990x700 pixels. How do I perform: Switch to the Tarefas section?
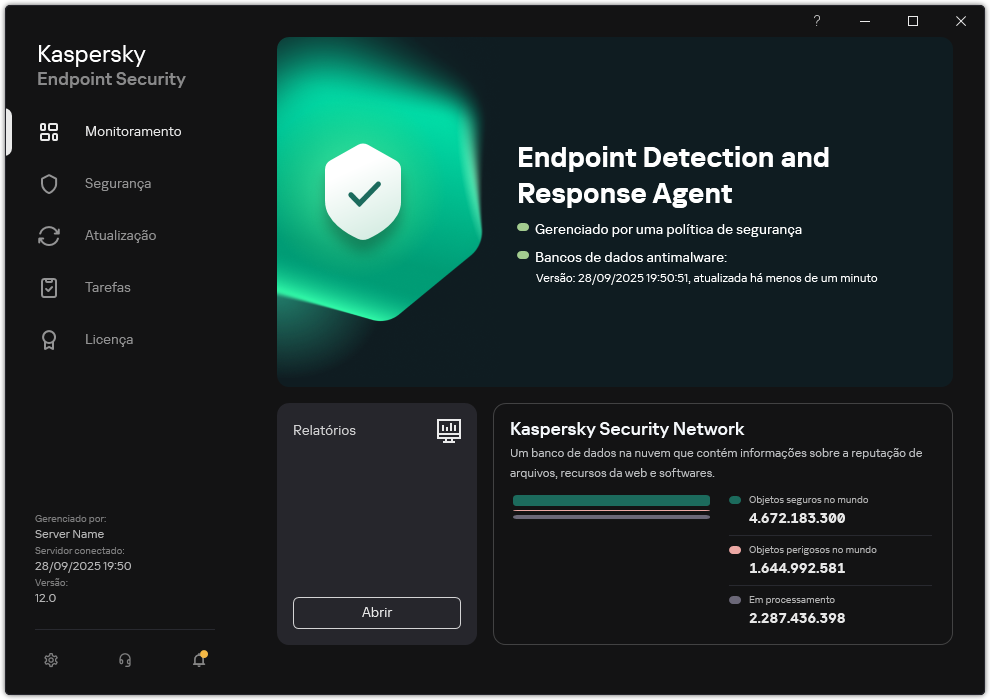pyautogui.click(x=108, y=288)
